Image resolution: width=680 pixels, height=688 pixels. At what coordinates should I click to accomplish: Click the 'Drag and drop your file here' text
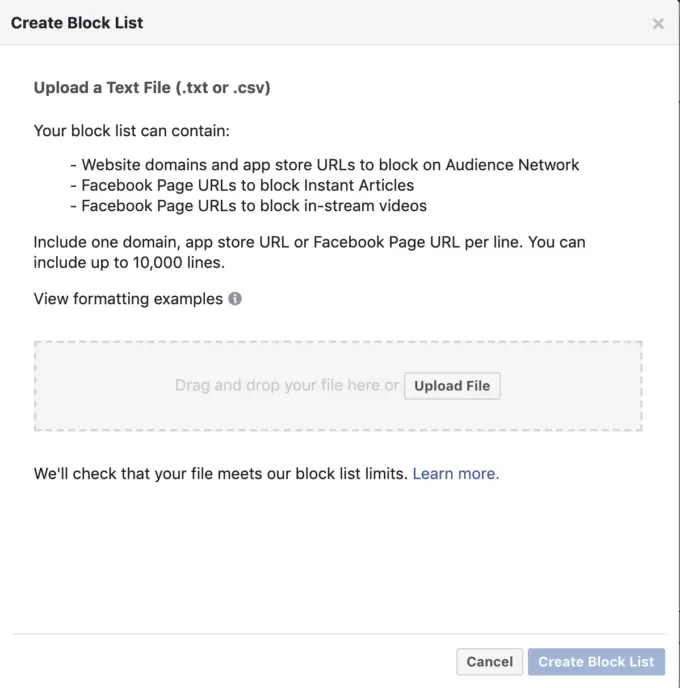(286, 386)
